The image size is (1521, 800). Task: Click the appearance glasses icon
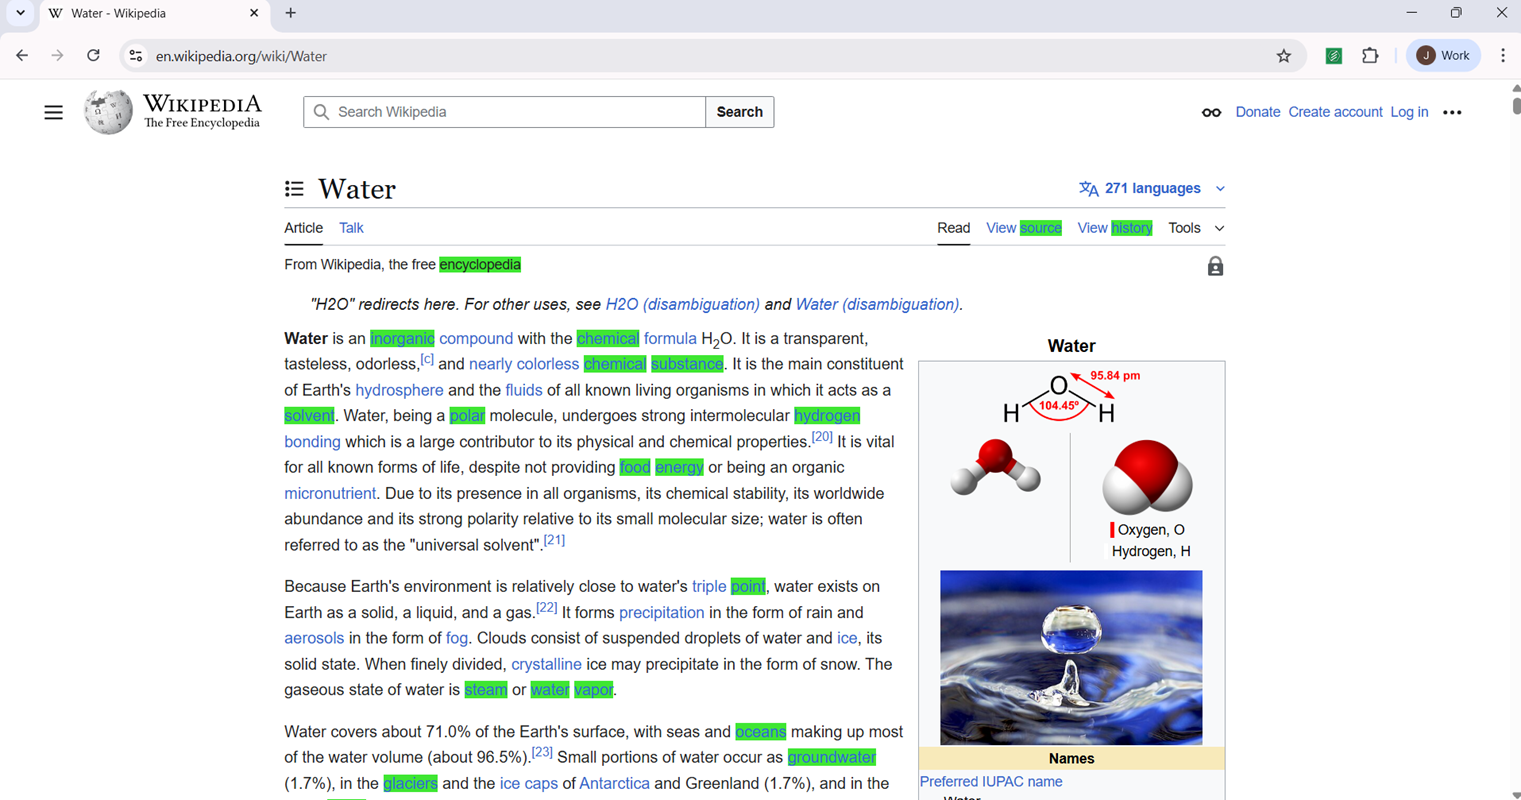click(x=1211, y=112)
